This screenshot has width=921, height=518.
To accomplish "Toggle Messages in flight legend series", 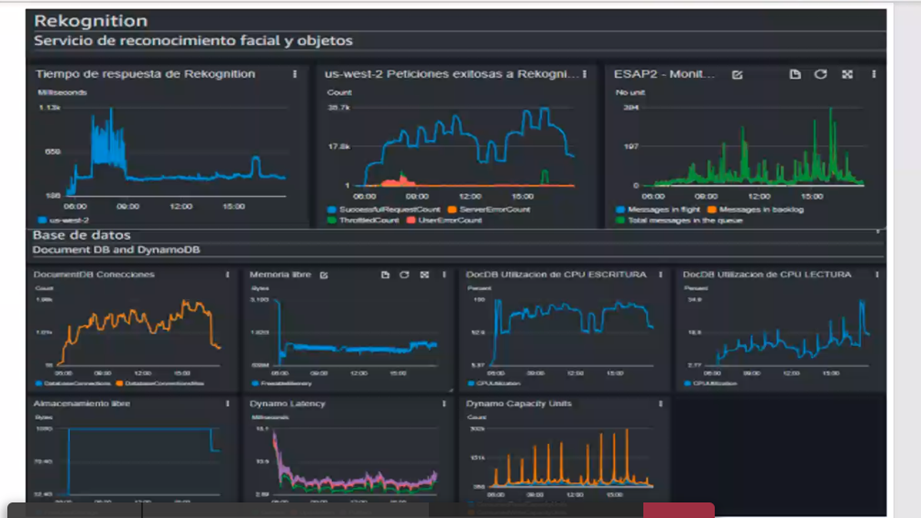I will tap(658, 209).
